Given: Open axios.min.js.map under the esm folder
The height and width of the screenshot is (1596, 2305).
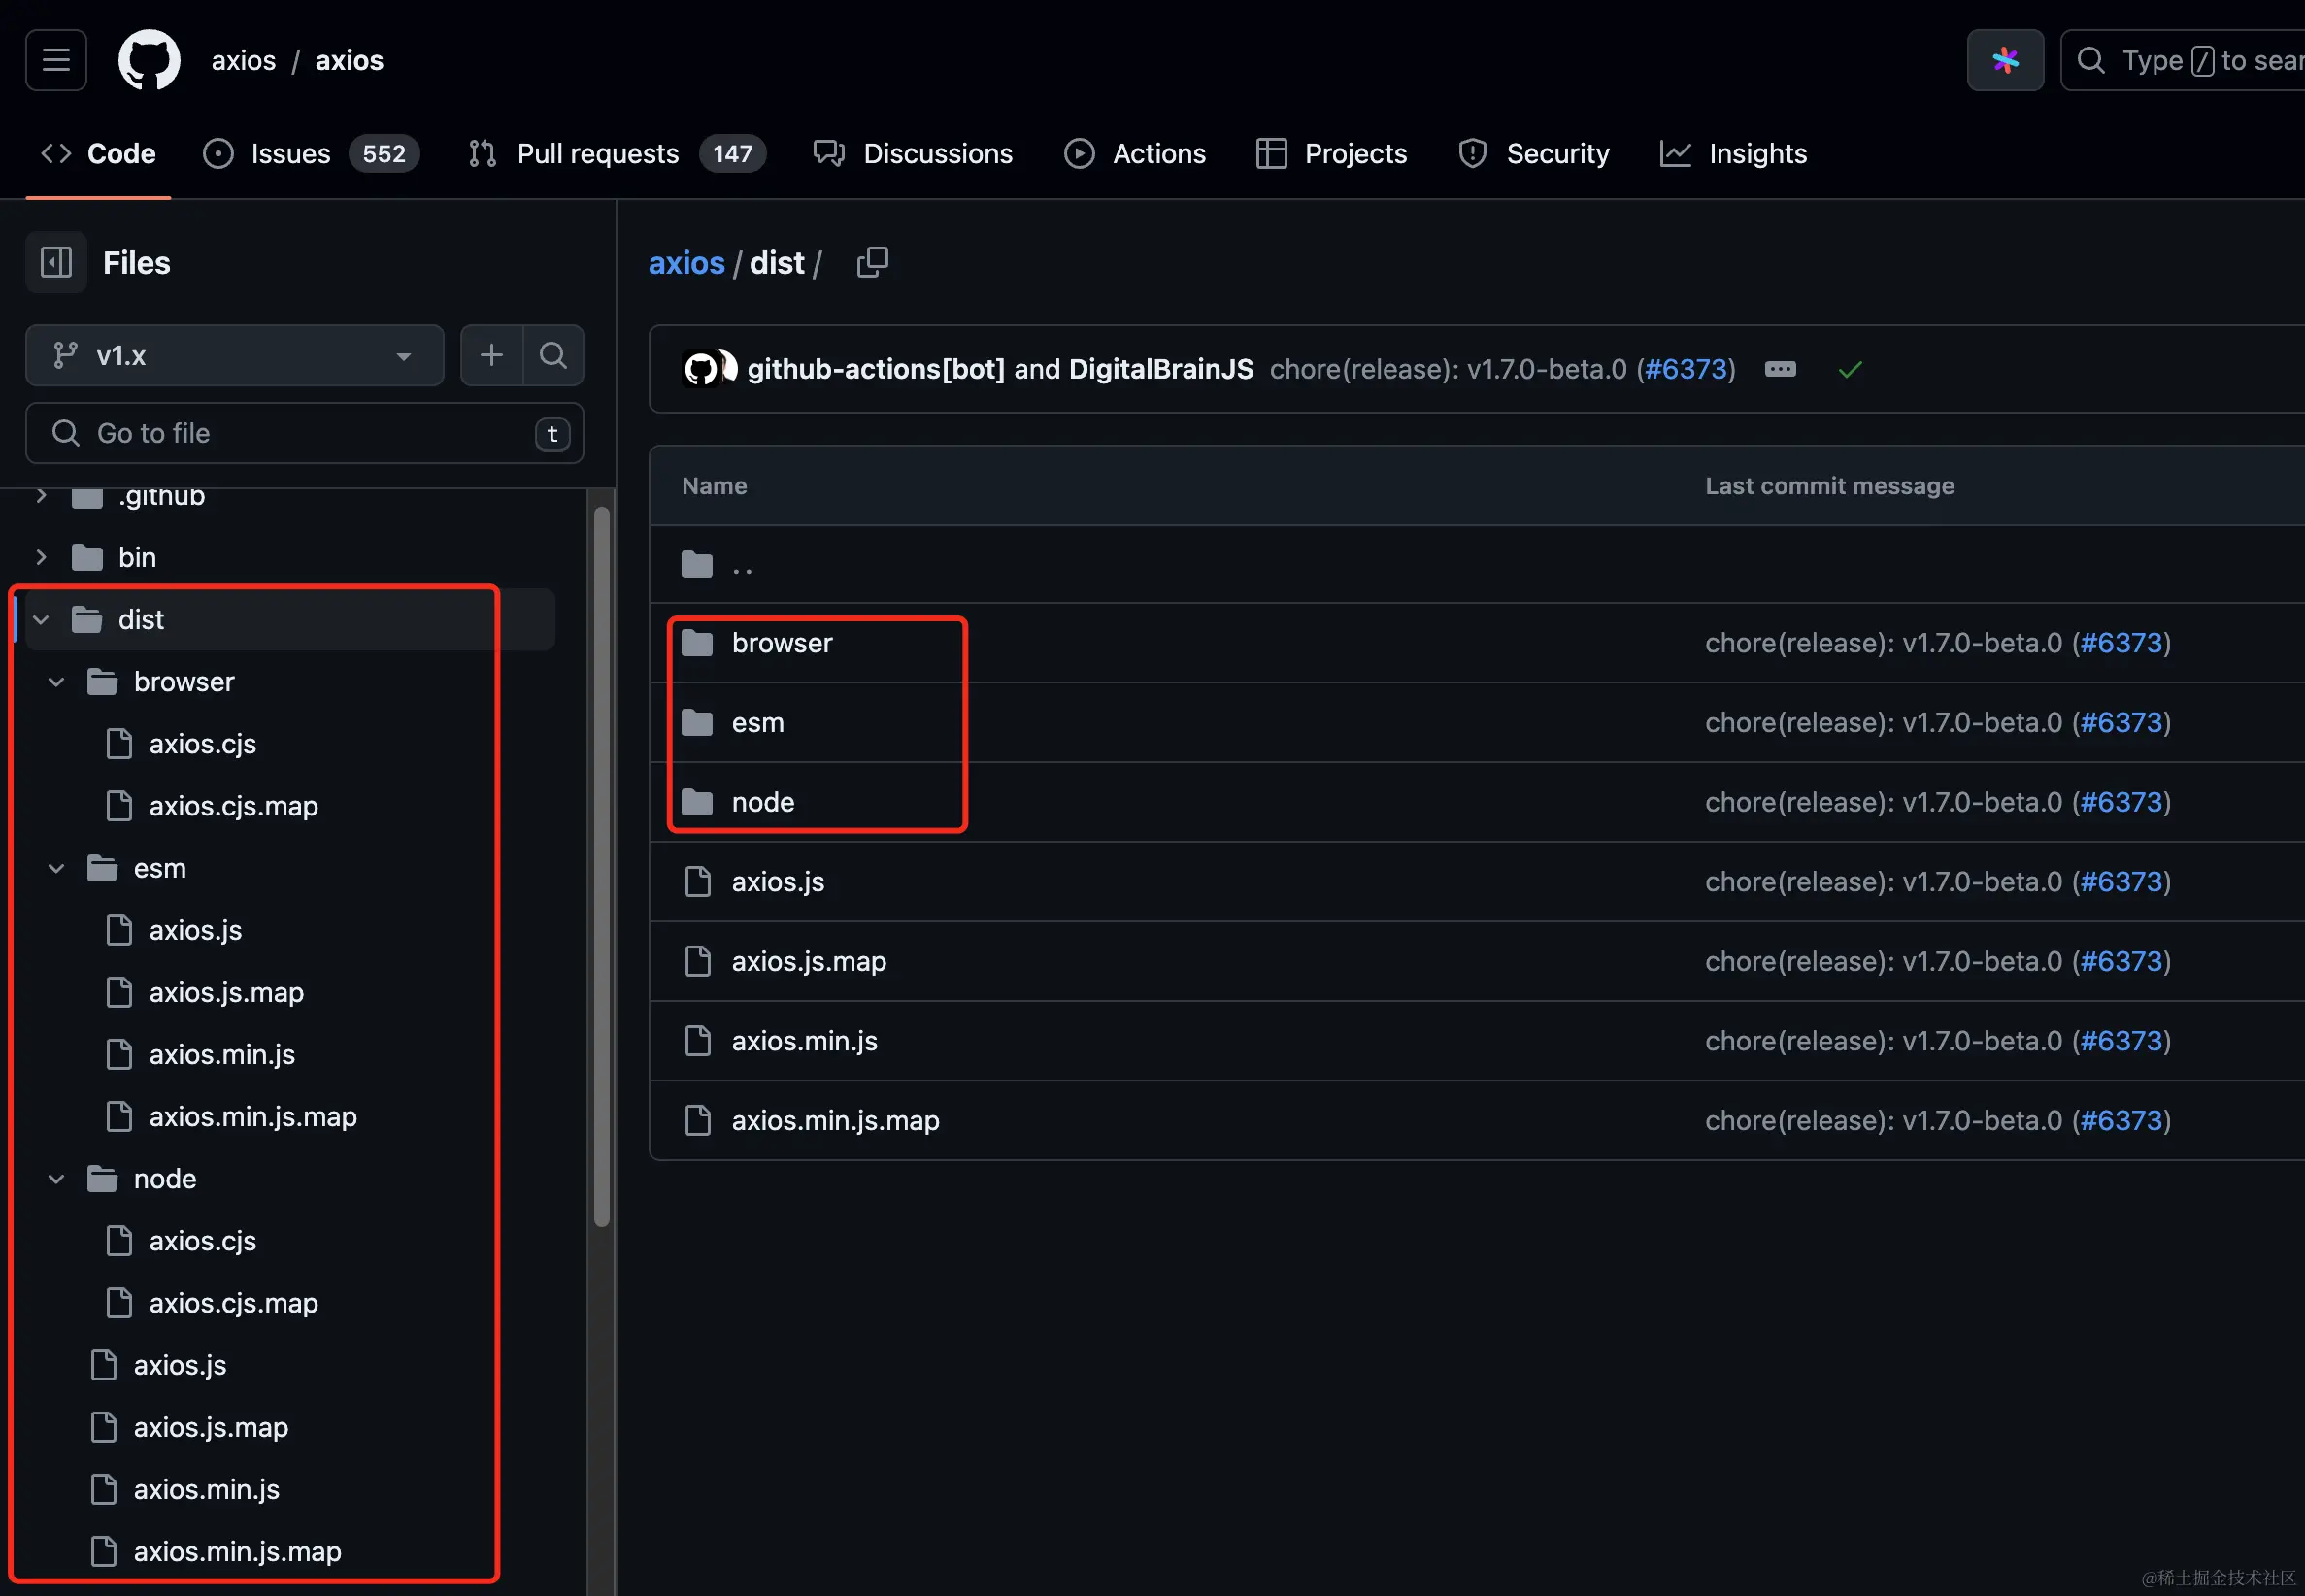Looking at the screenshot, I should pos(253,1116).
